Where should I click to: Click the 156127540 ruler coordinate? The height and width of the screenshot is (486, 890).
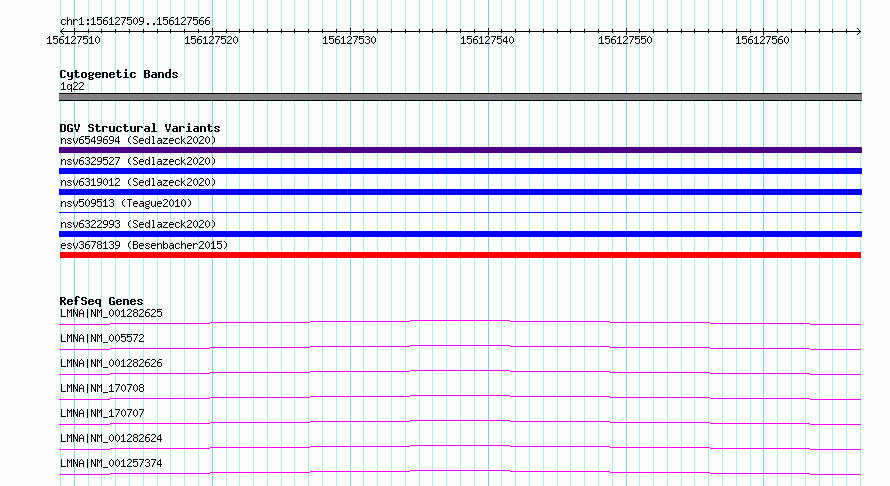point(487,40)
